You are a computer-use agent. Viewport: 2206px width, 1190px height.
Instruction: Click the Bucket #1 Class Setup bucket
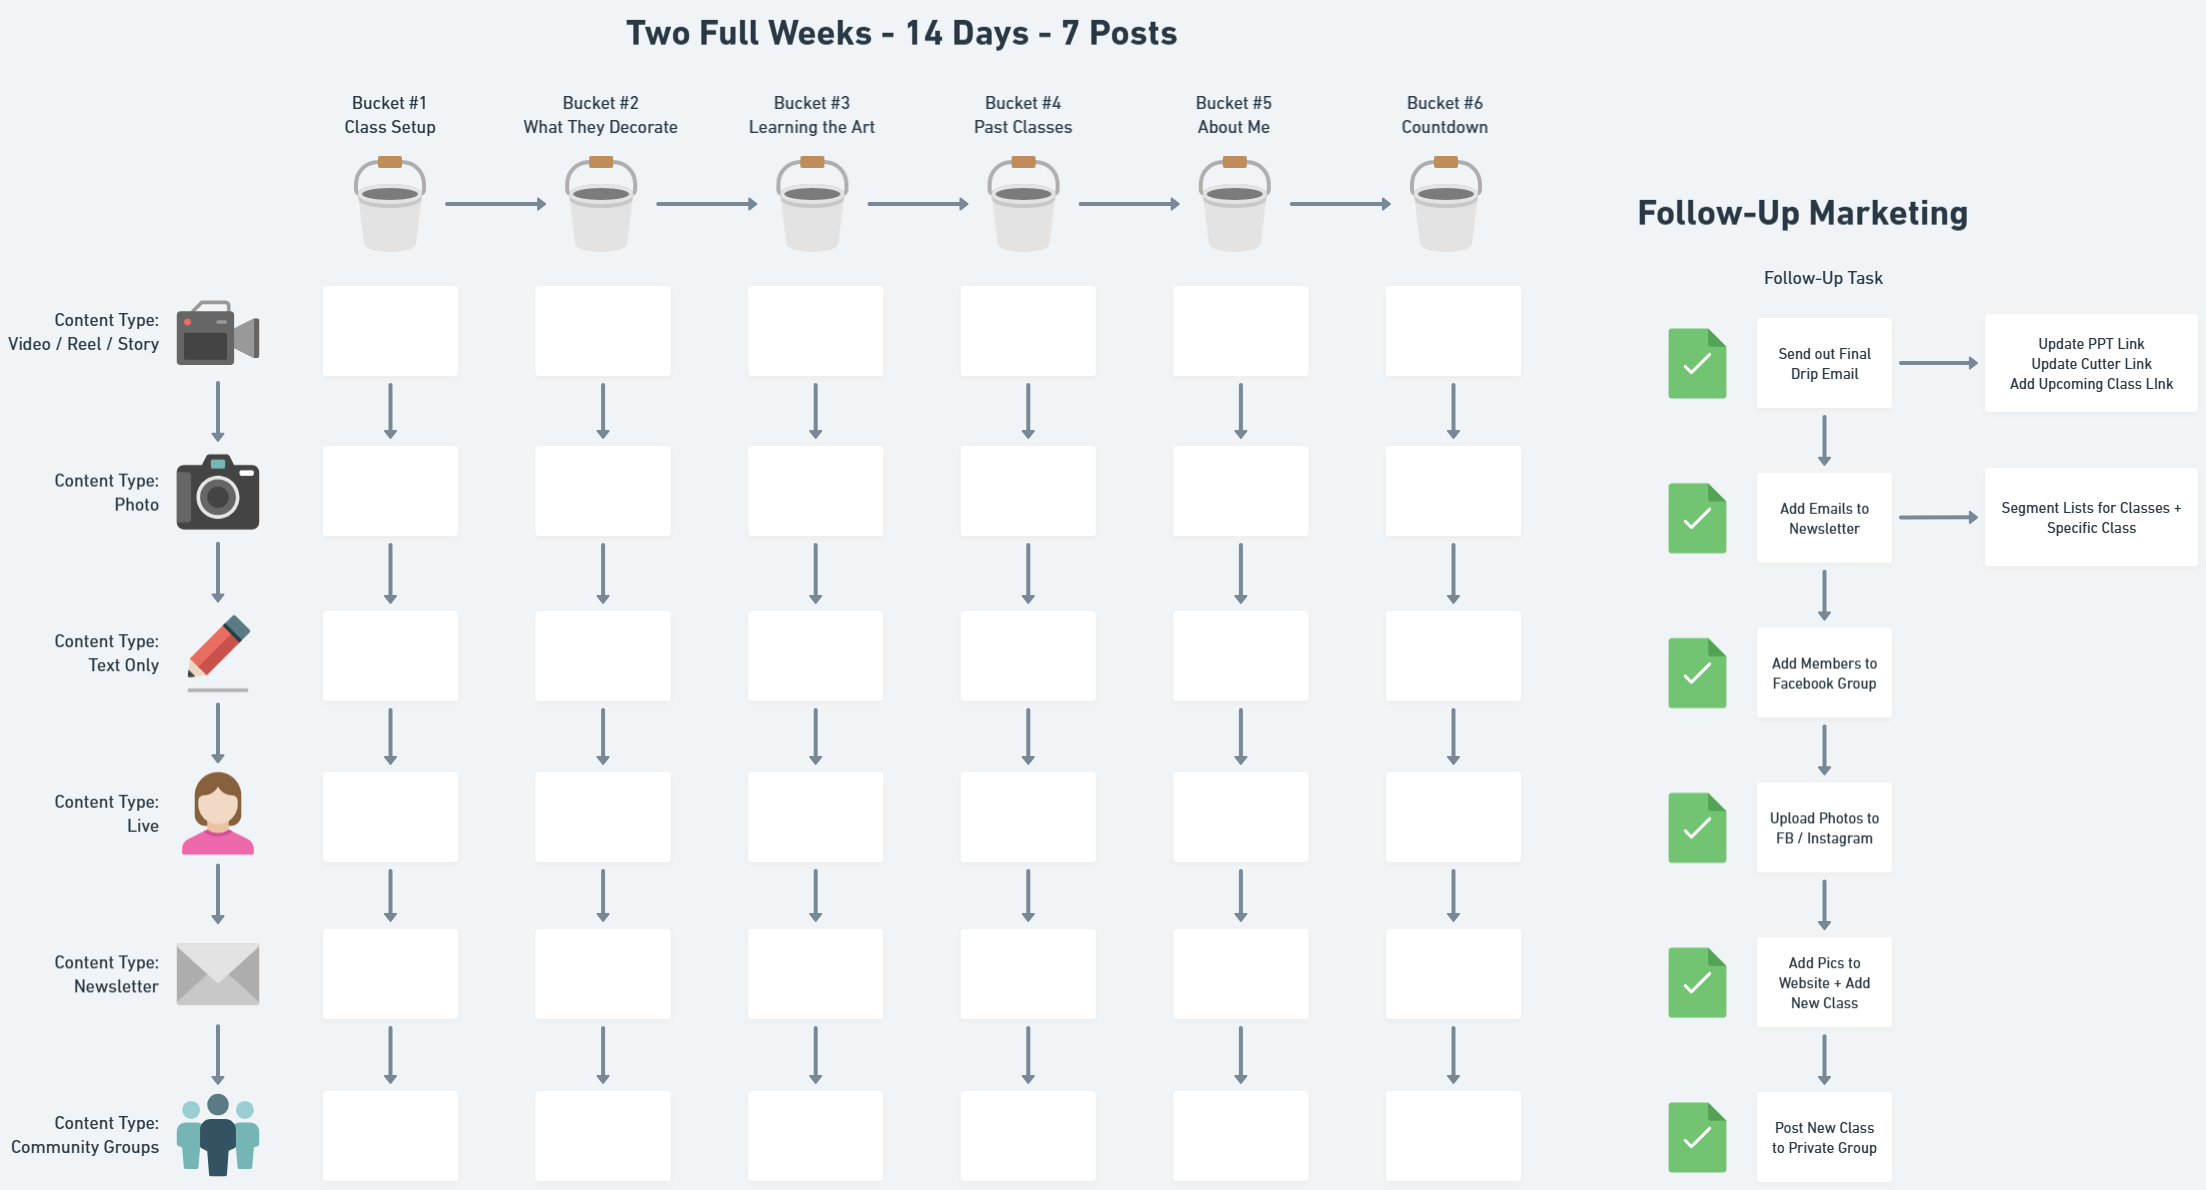click(x=390, y=205)
